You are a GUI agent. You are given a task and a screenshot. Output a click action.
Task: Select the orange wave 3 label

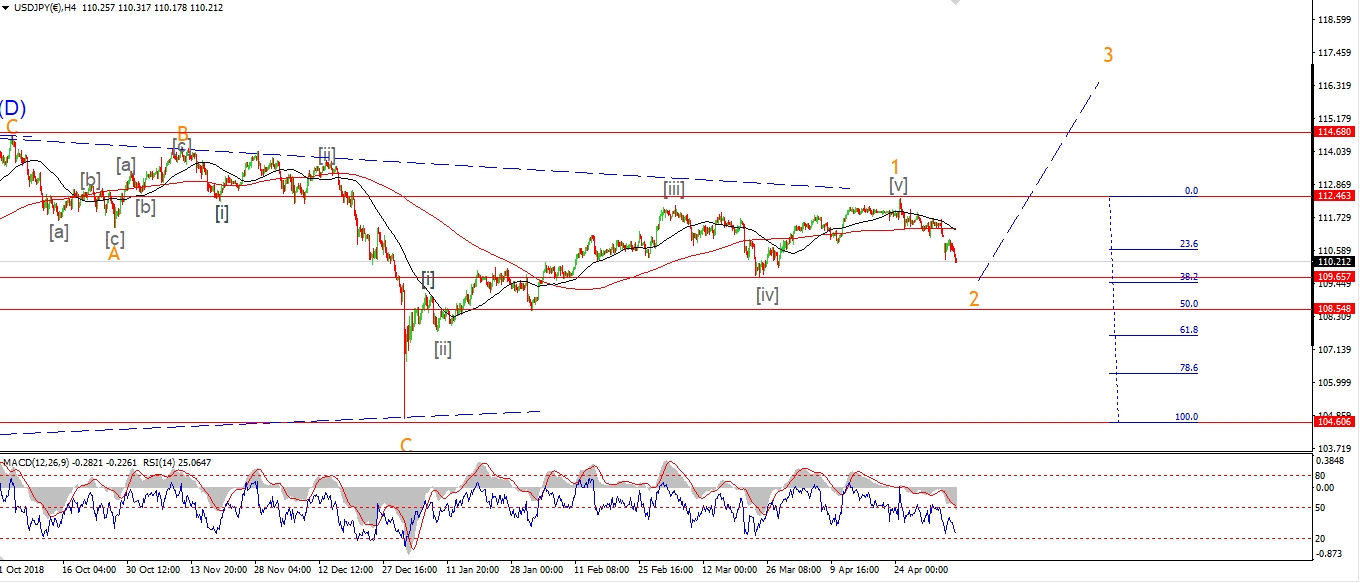(1108, 55)
